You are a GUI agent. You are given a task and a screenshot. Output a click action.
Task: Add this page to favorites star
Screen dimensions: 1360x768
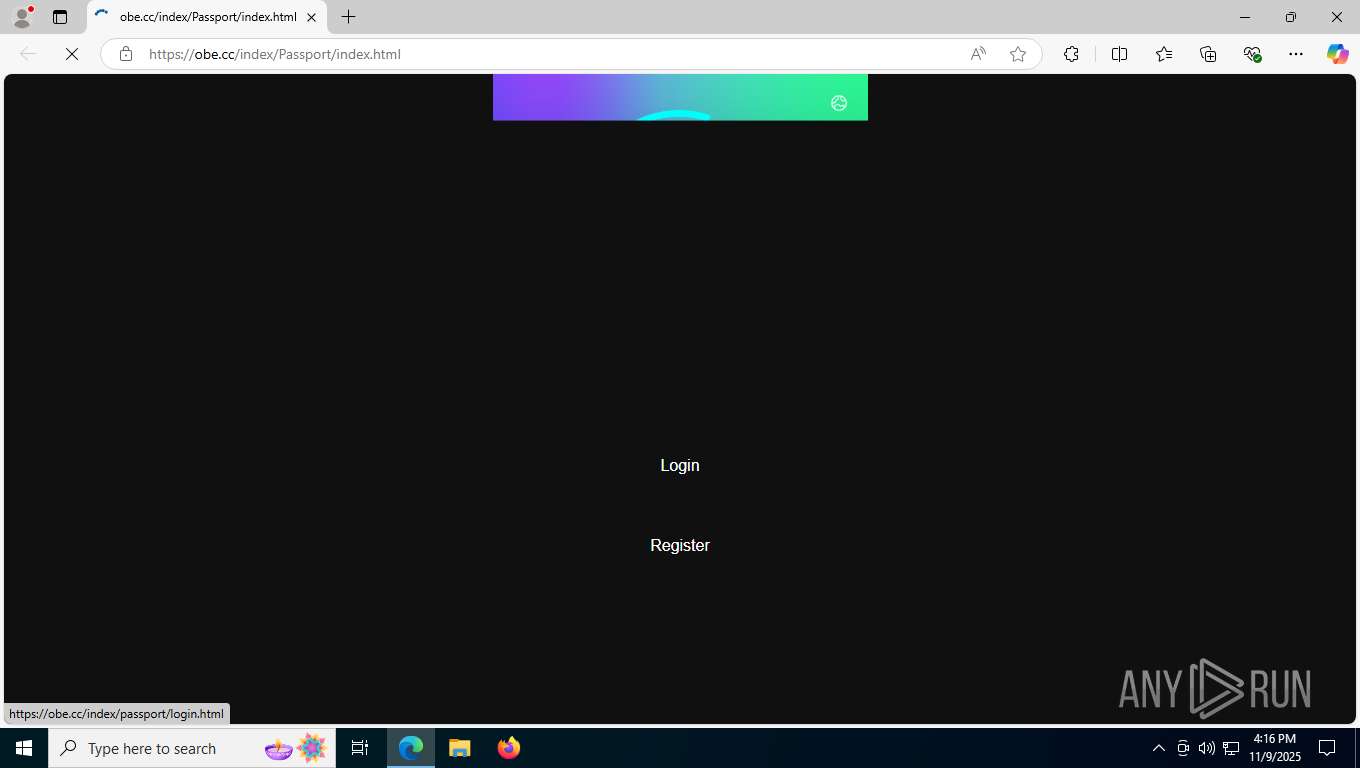pyautogui.click(x=1018, y=54)
